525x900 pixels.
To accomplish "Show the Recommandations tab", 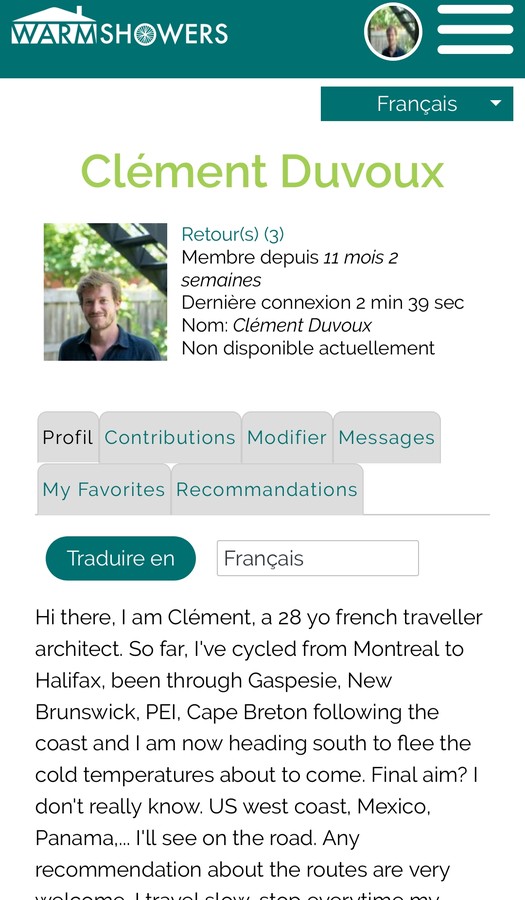I will point(267,489).
